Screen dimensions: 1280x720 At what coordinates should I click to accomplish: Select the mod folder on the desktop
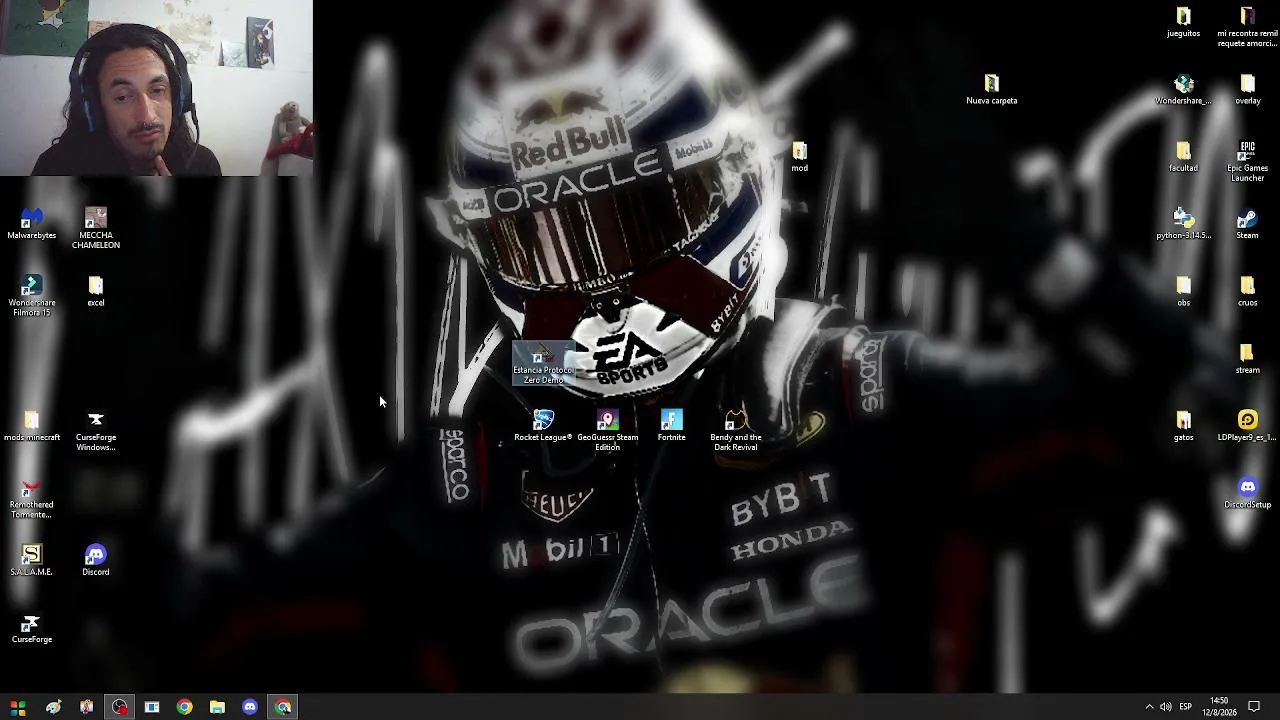800,156
